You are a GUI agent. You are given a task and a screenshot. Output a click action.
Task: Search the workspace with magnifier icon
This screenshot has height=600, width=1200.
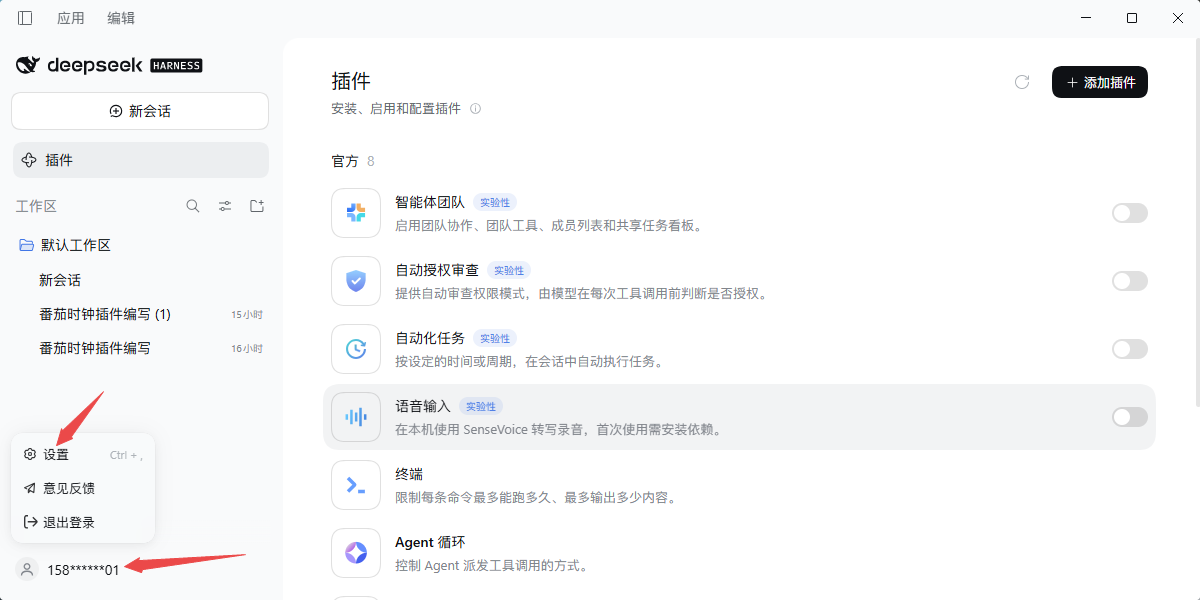pyautogui.click(x=193, y=206)
